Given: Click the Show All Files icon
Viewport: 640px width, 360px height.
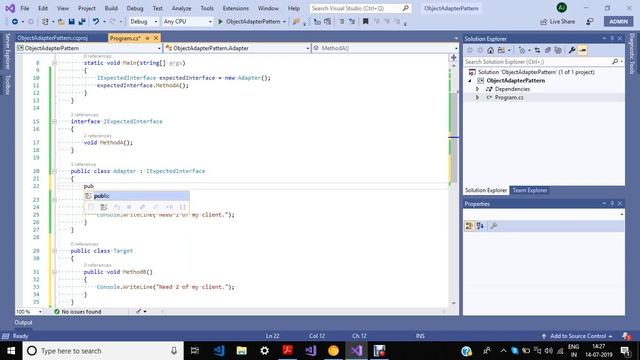Looking at the screenshot, I should coord(558,50).
